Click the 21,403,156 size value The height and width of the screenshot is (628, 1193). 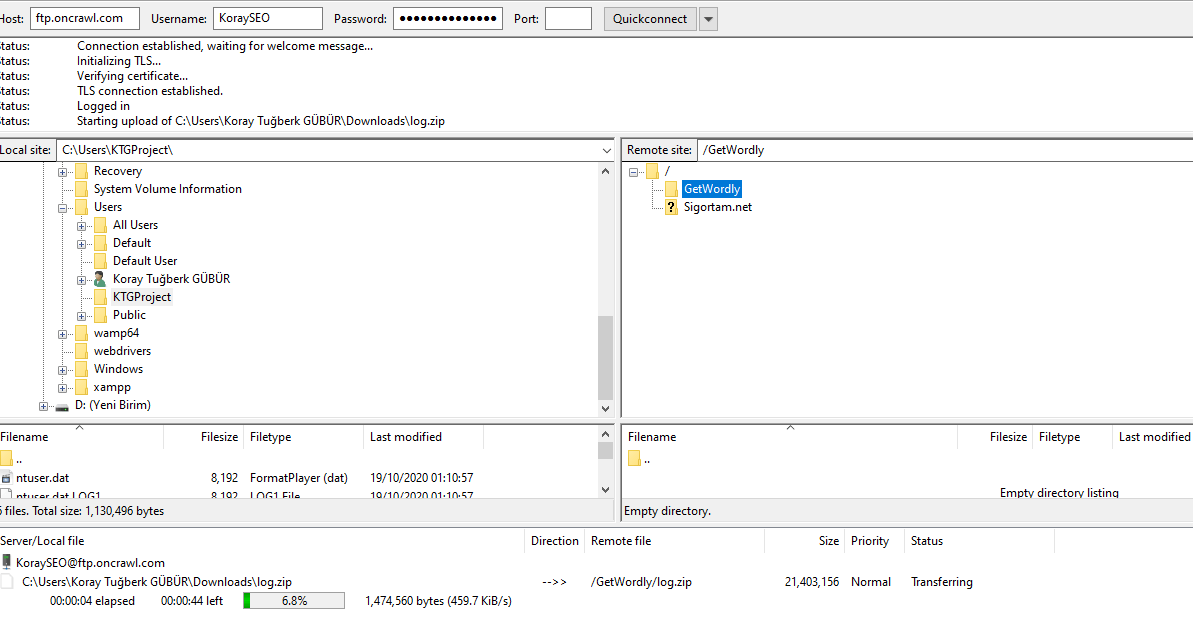click(812, 582)
